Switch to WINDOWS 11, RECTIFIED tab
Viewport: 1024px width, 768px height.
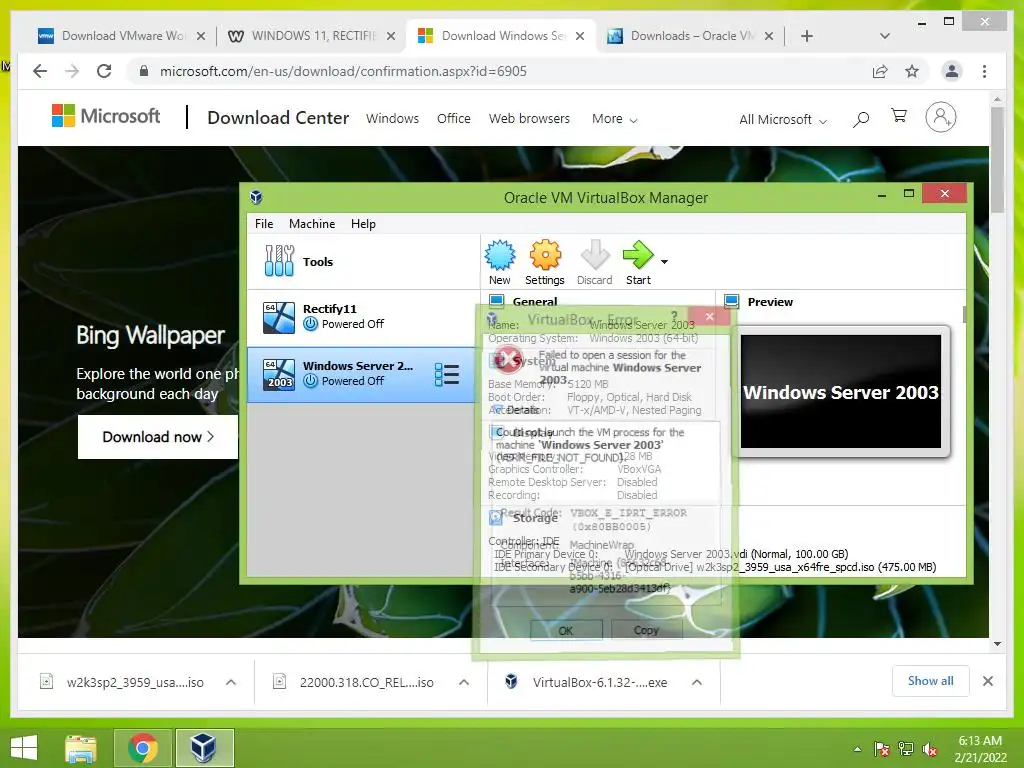click(x=312, y=36)
